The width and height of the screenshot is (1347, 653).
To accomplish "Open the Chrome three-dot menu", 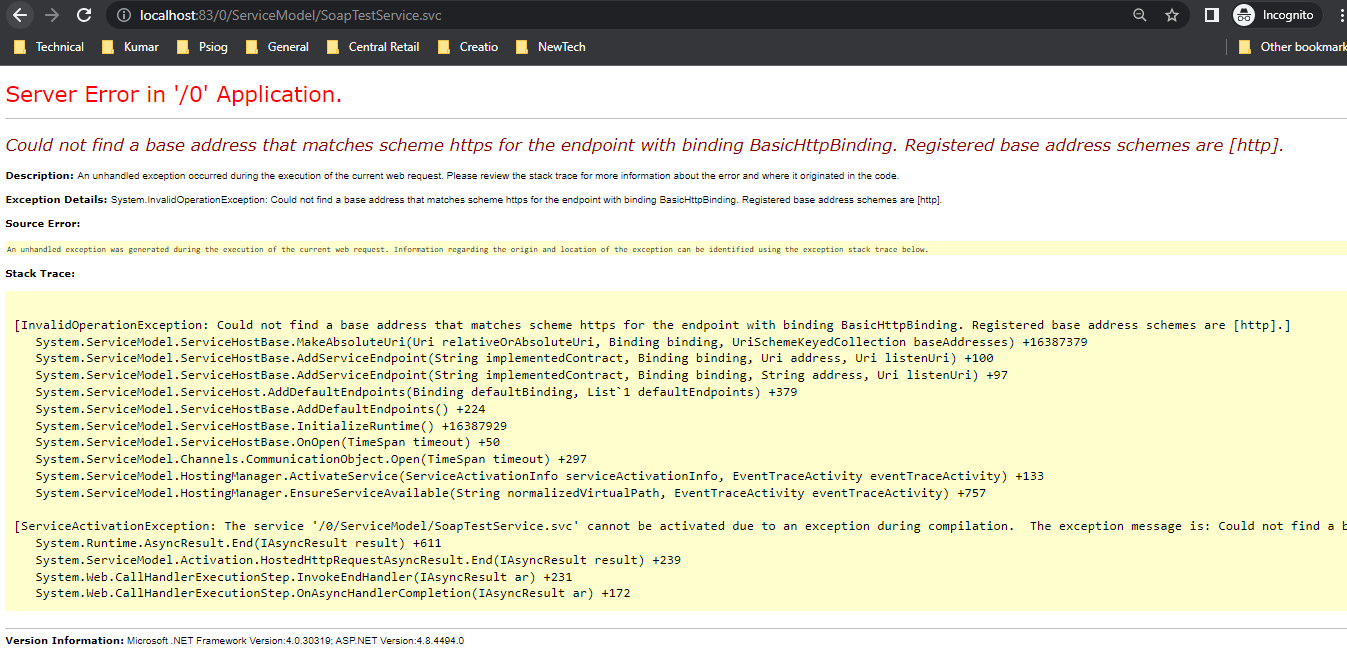I will click(x=1341, y=15).
